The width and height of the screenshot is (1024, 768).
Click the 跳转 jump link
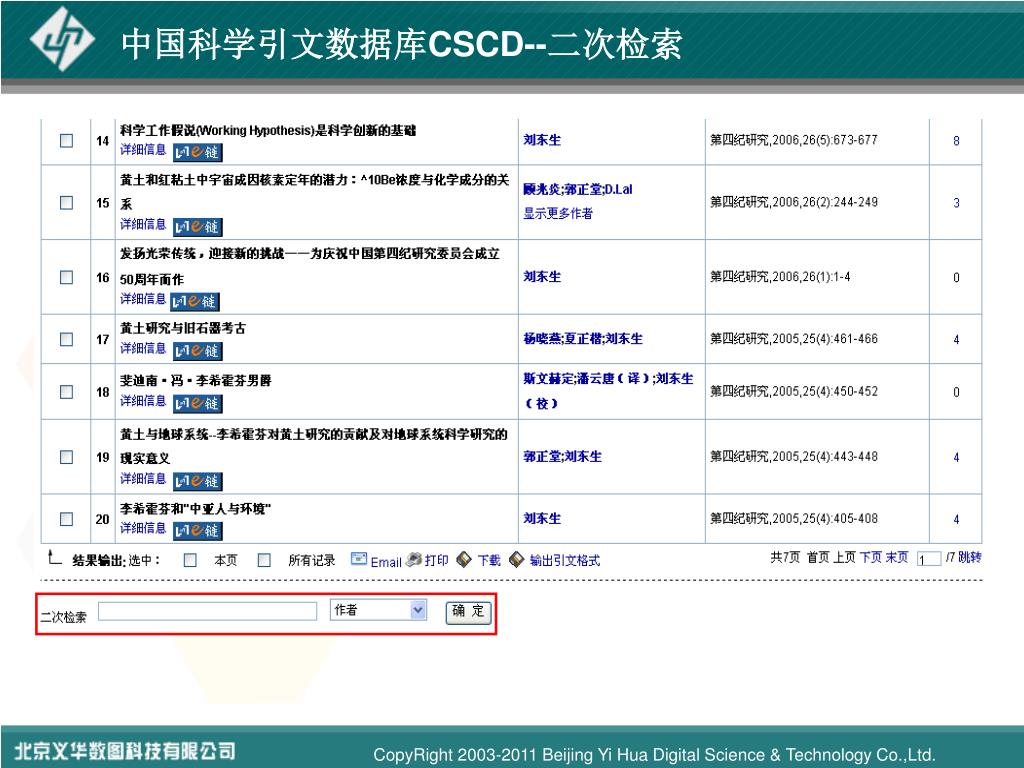click(970, 558)
